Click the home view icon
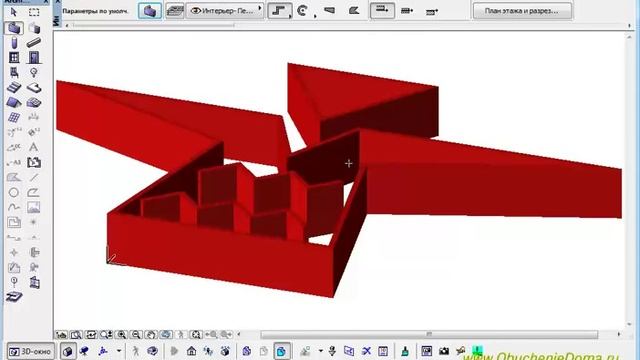Image resolution: width=640 pixels, height=360 pixels. tap(191, 351)
